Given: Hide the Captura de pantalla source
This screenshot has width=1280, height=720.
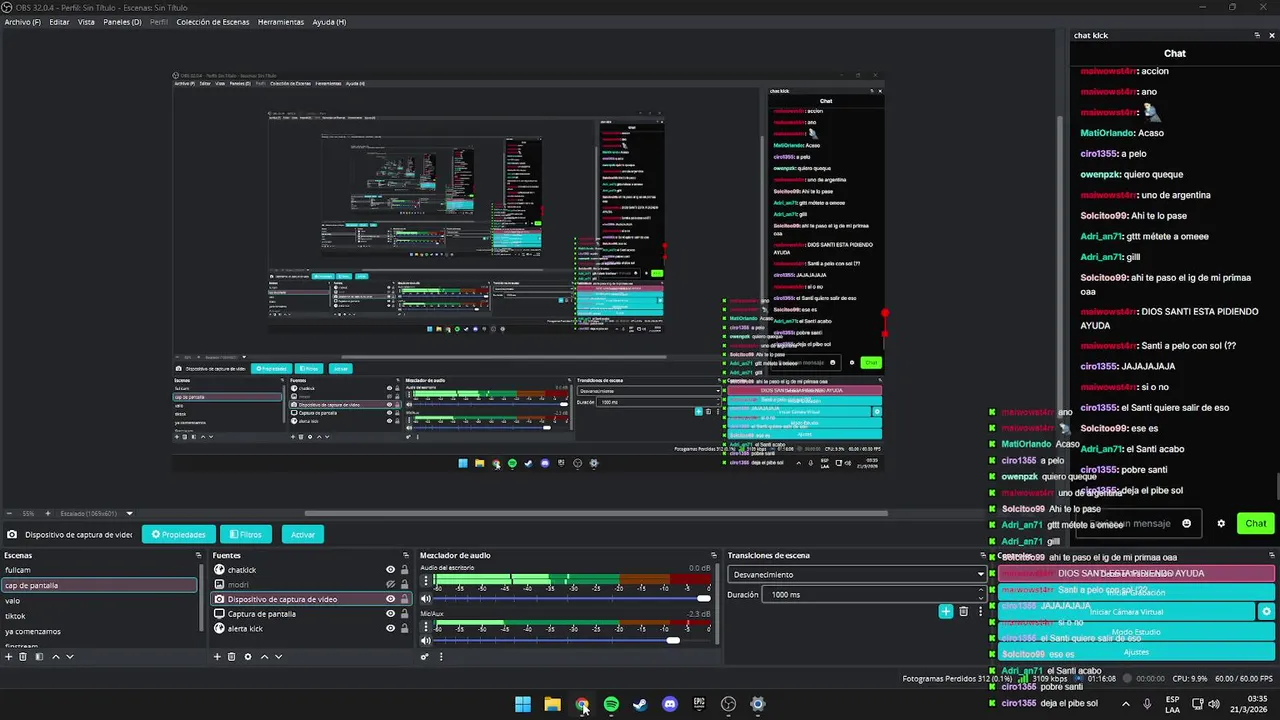Looking at the screenshot, I should tap(390, 613).
